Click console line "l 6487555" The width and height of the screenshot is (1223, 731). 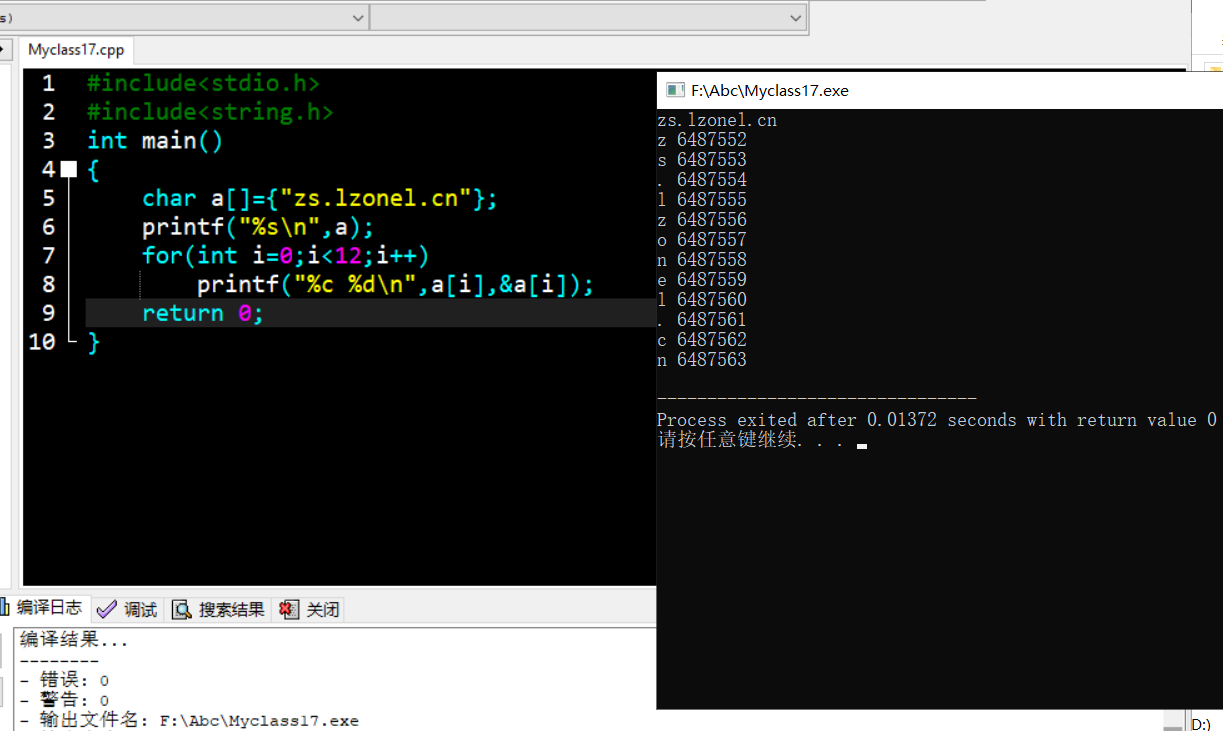[x=702, y=200]
